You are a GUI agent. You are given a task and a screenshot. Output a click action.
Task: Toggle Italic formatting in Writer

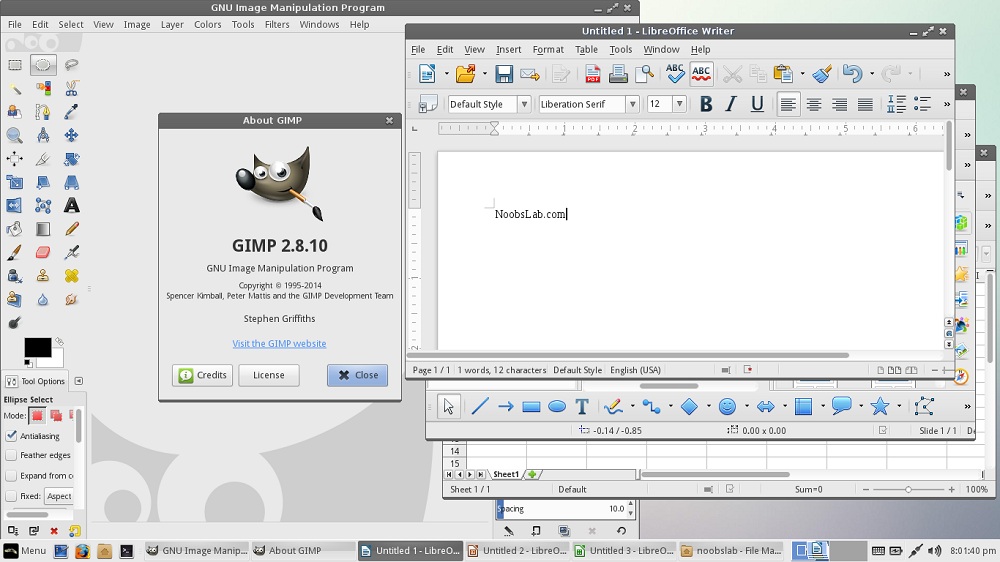[x=731, y=104]
